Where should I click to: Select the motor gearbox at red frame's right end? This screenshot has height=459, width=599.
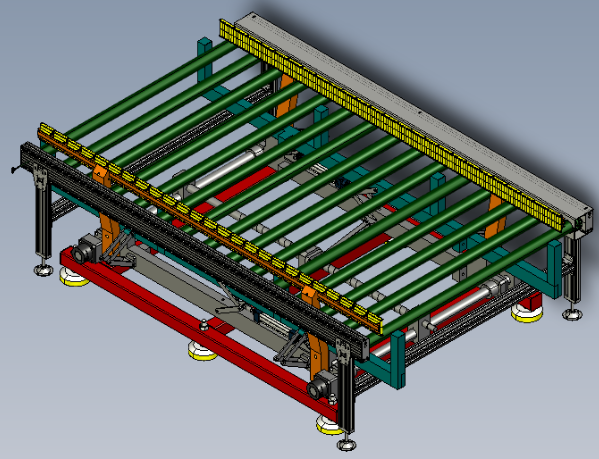click(x=322, y=385)
